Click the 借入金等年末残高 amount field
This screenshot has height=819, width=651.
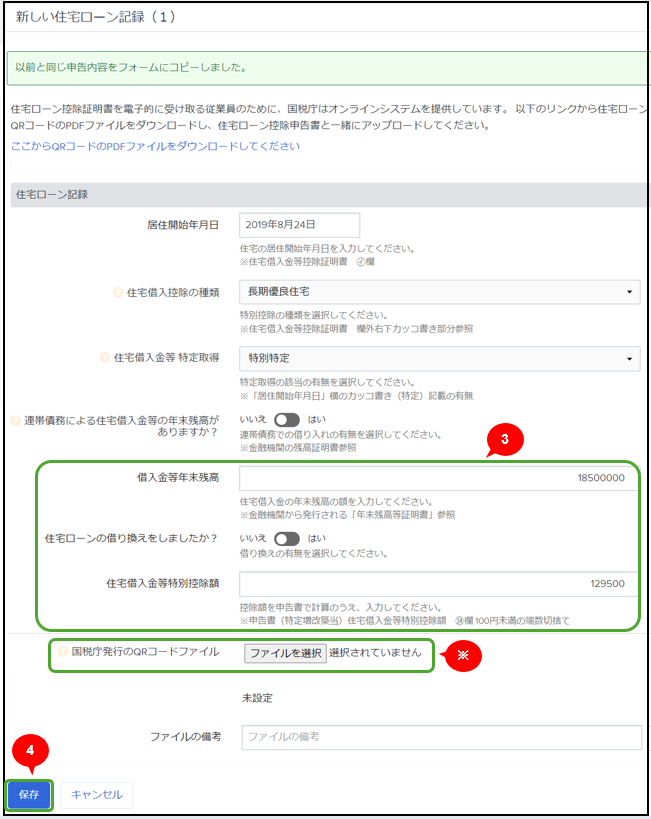point(438,478)
